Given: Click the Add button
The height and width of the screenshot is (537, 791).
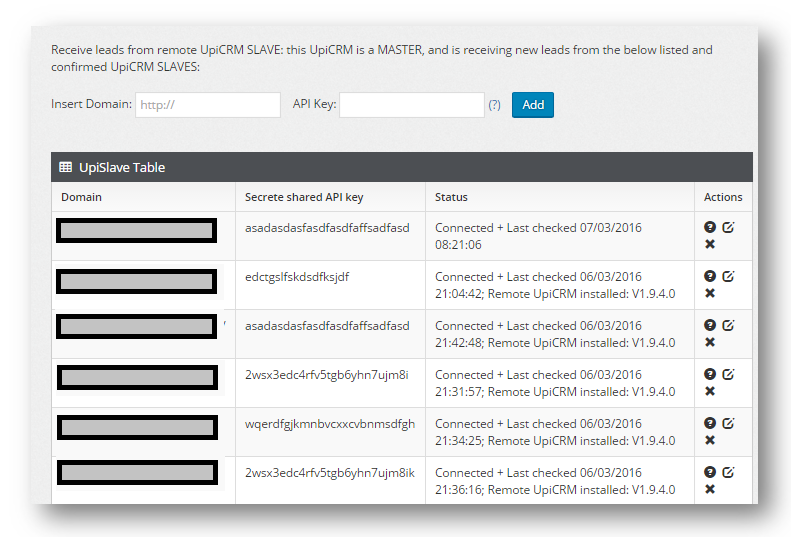Looking at the screenshot, I should [x=533, y=104].
